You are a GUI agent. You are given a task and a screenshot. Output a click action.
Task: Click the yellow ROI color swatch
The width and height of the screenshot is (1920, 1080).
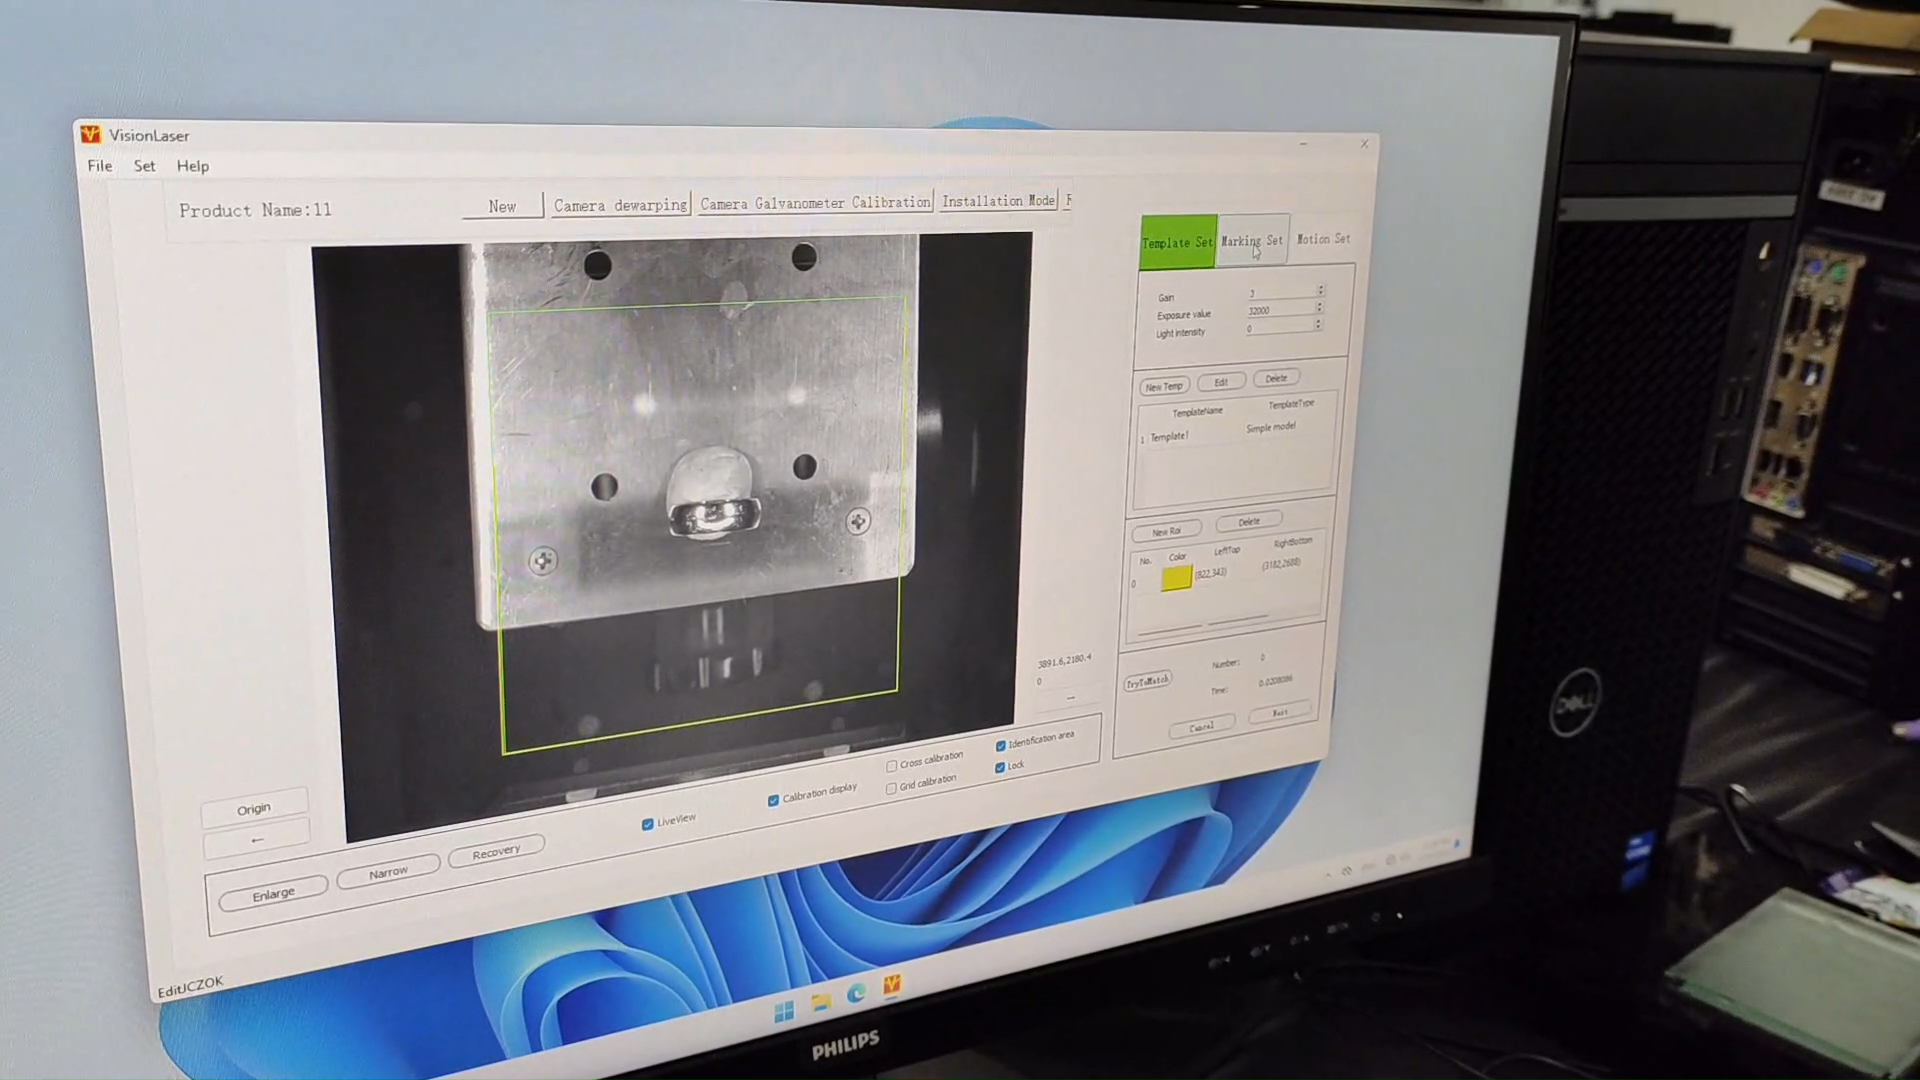point(1176,578)
